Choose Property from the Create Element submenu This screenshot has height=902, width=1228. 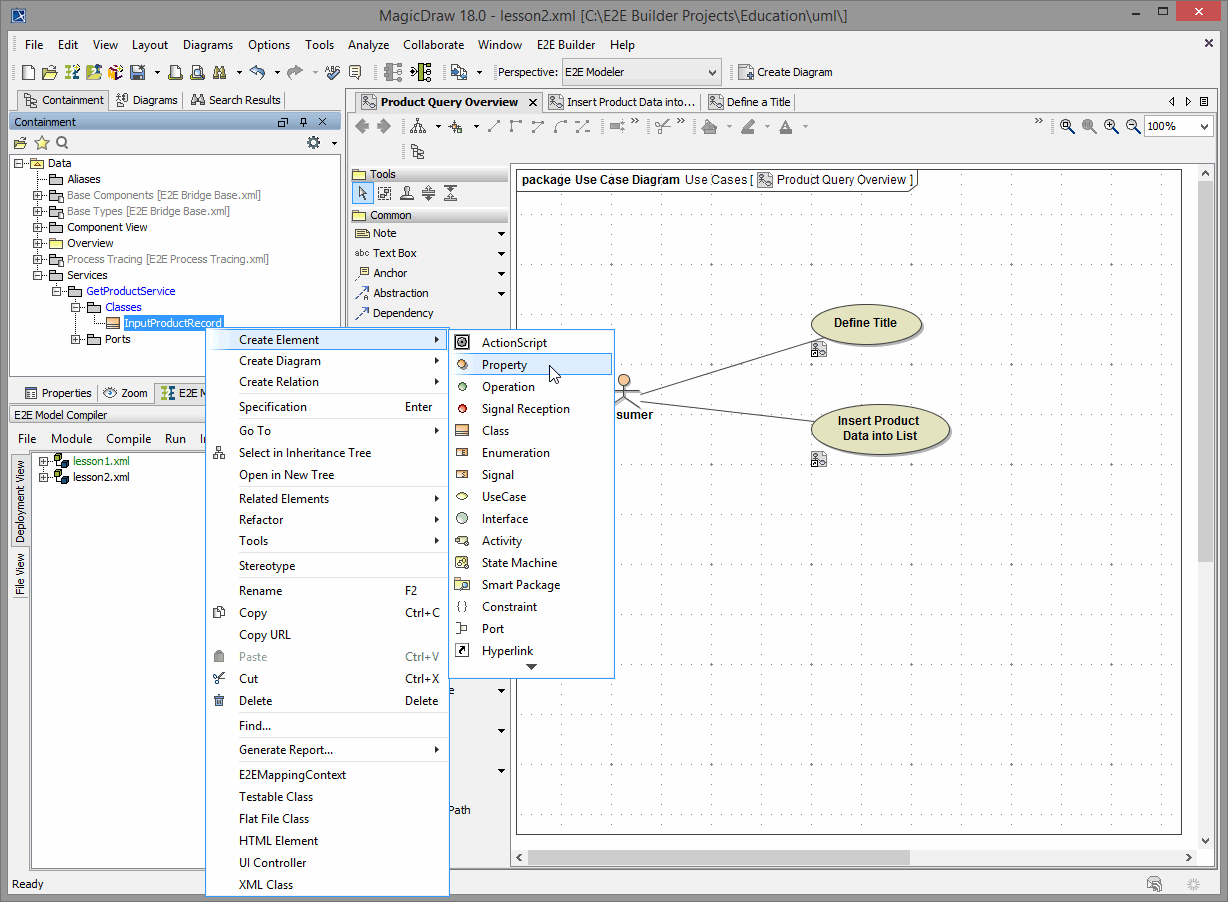click(x=504, y=365)
